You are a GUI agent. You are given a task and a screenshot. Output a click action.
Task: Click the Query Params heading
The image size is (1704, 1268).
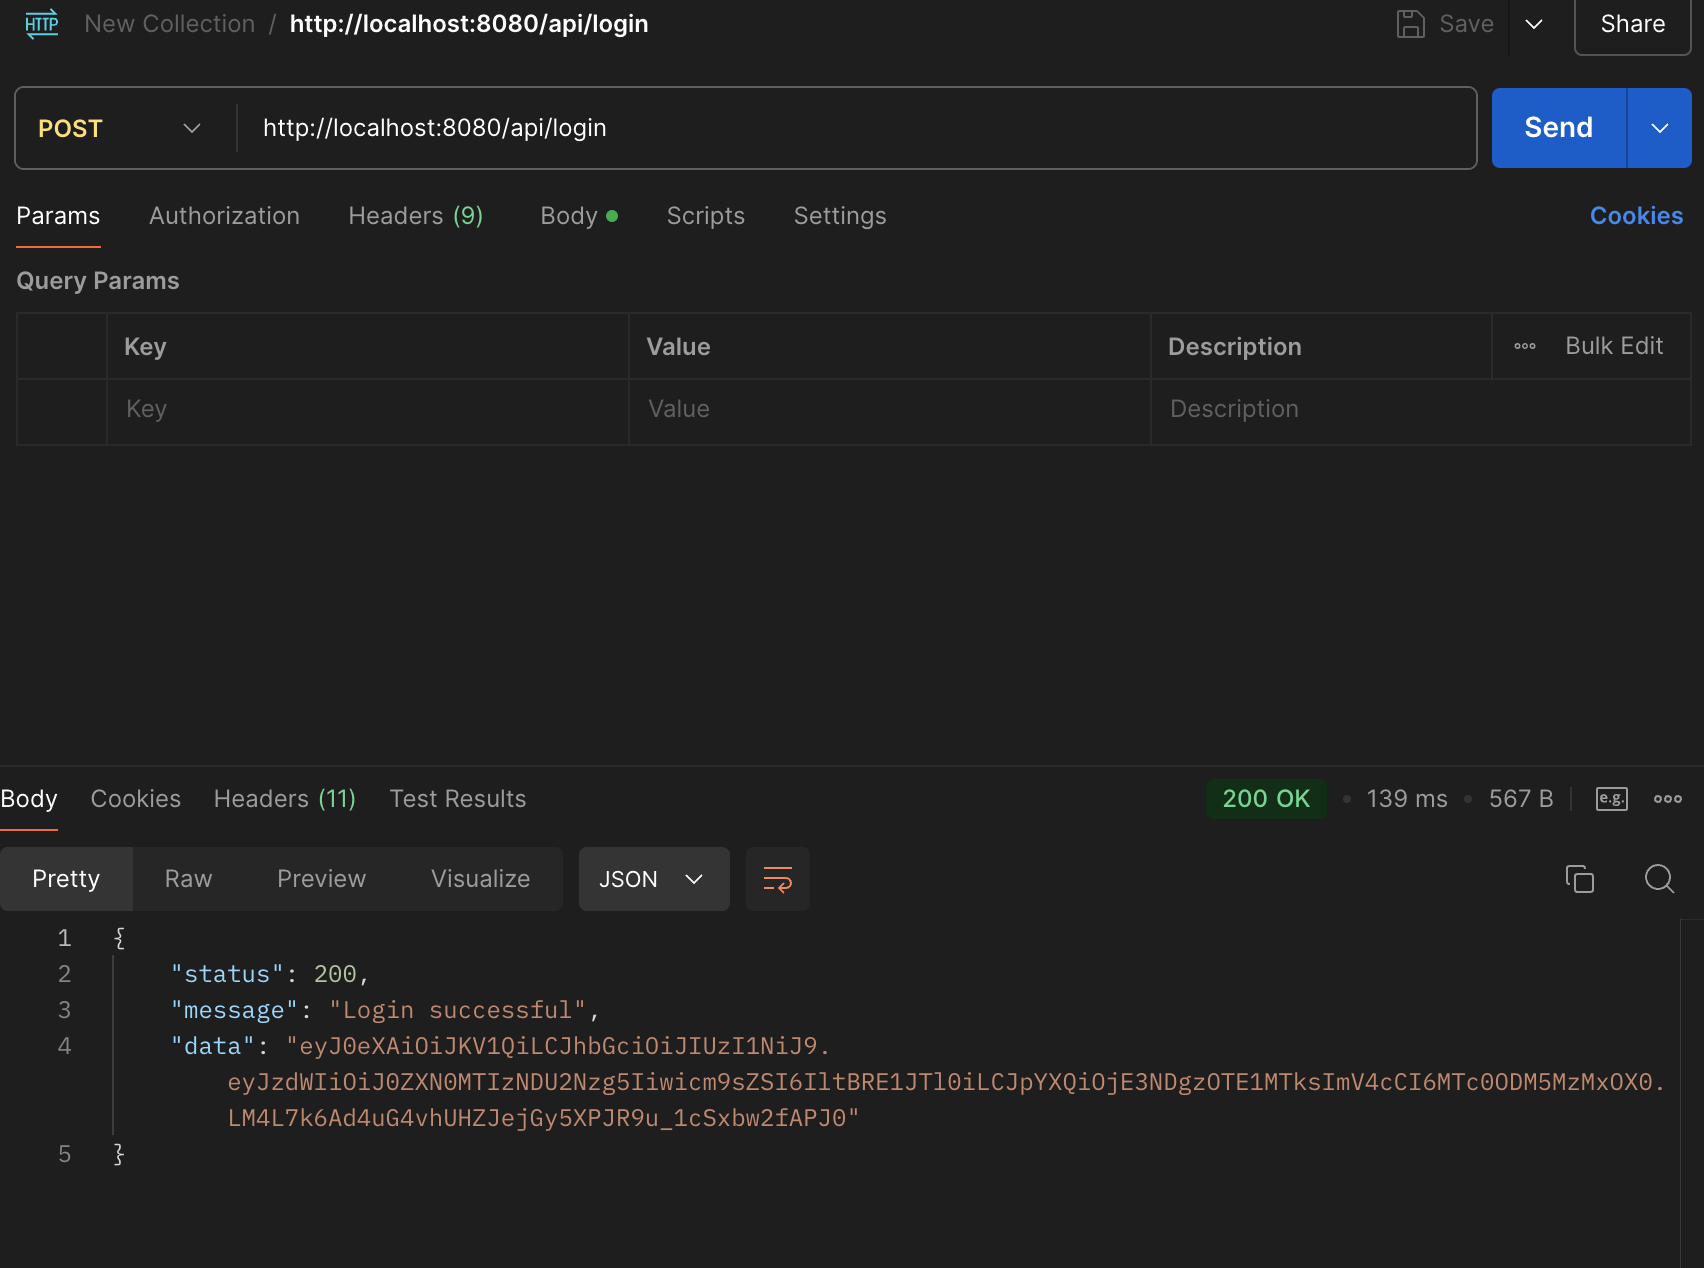[98, 281]
